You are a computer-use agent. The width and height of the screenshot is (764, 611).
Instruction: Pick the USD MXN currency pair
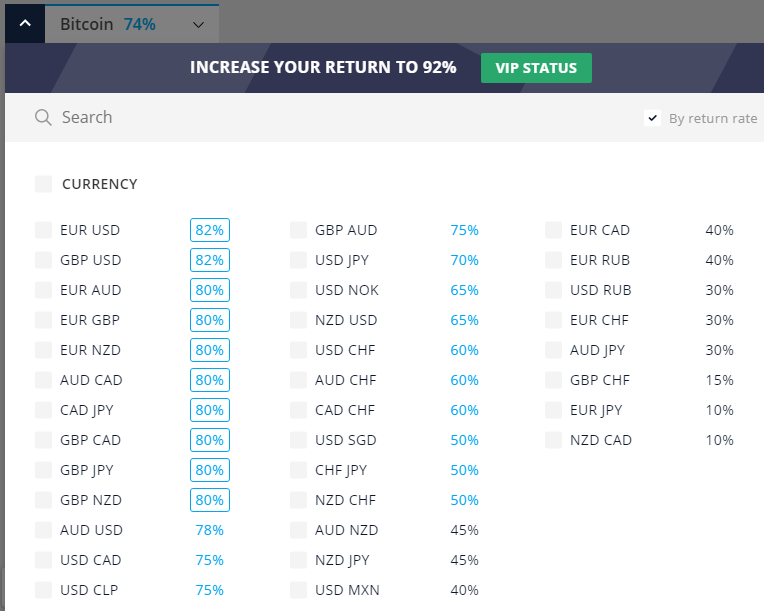pyautogui.click(x=347, y=590)
